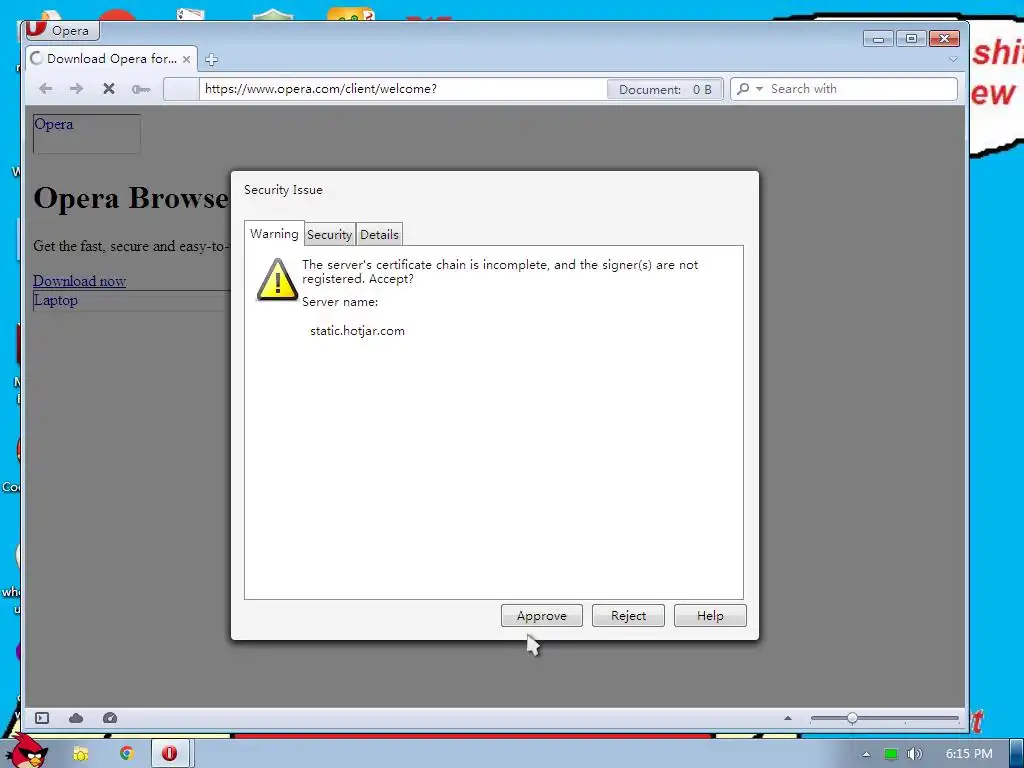Screen dimensions: 1024x768
Task: Click the Show desktop button
Action: pyautogui.click(x=1017, y=754)
